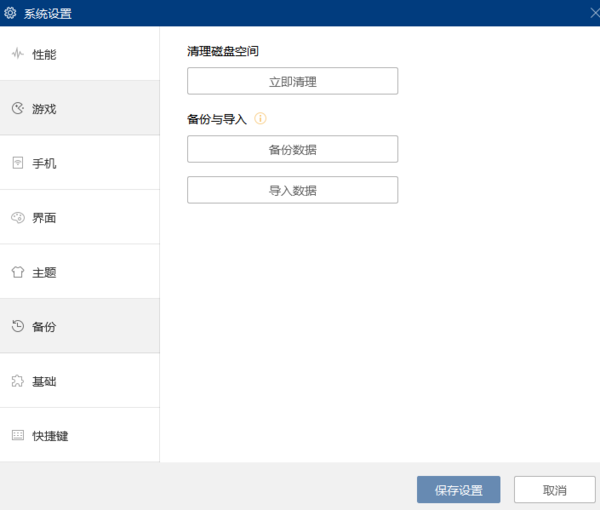Close the 系统设置 dialog
Viewport: 600px width, 510px height.
tap(595, 13)
